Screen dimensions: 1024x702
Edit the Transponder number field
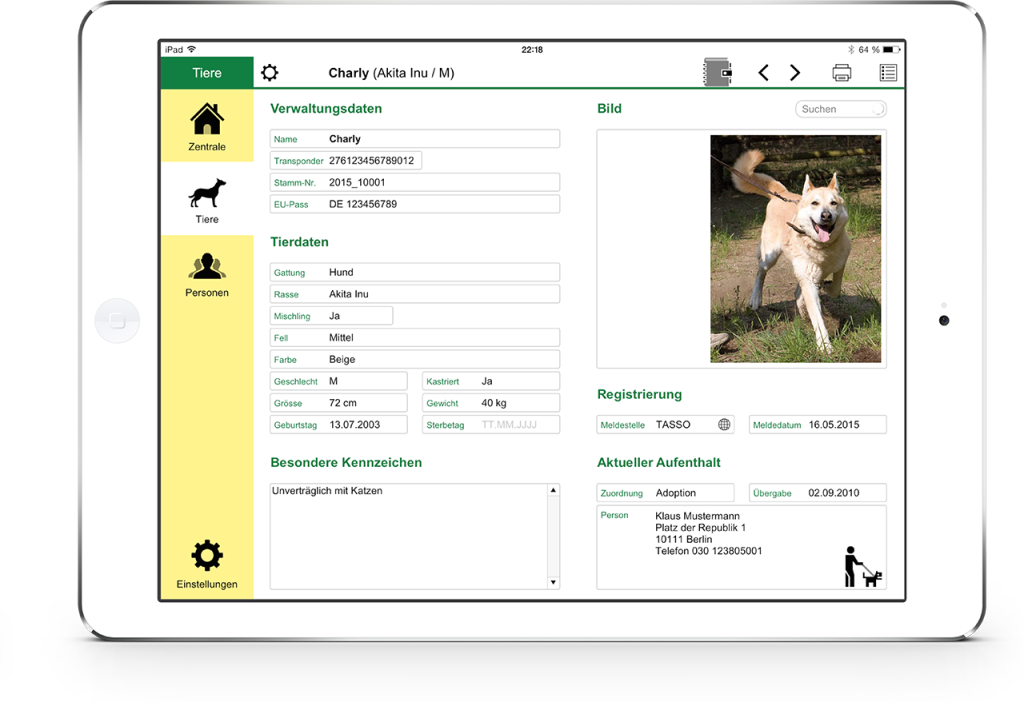[x=345, y=161]
